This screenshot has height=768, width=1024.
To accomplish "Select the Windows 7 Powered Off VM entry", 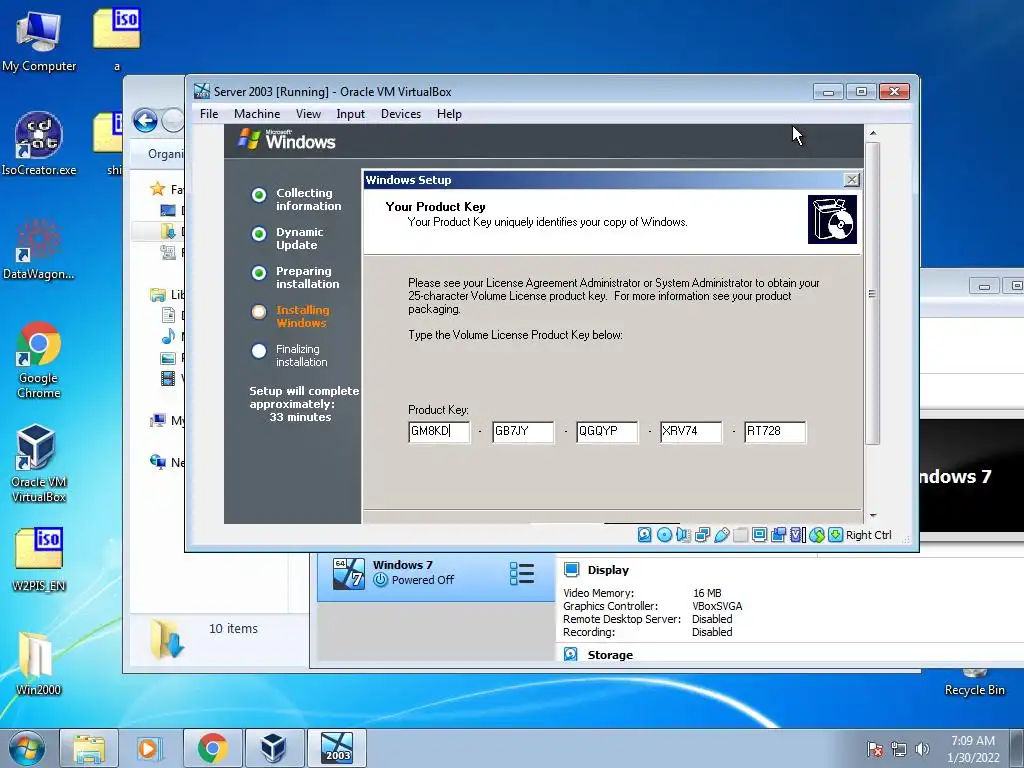I will [436, 577].
